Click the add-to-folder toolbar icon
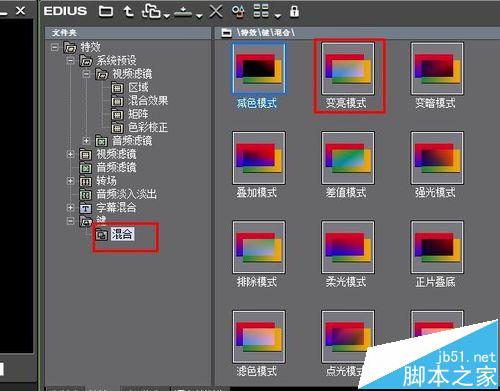Image resolution: width=500 pixels, height=391 pixels. coord(151,11)
